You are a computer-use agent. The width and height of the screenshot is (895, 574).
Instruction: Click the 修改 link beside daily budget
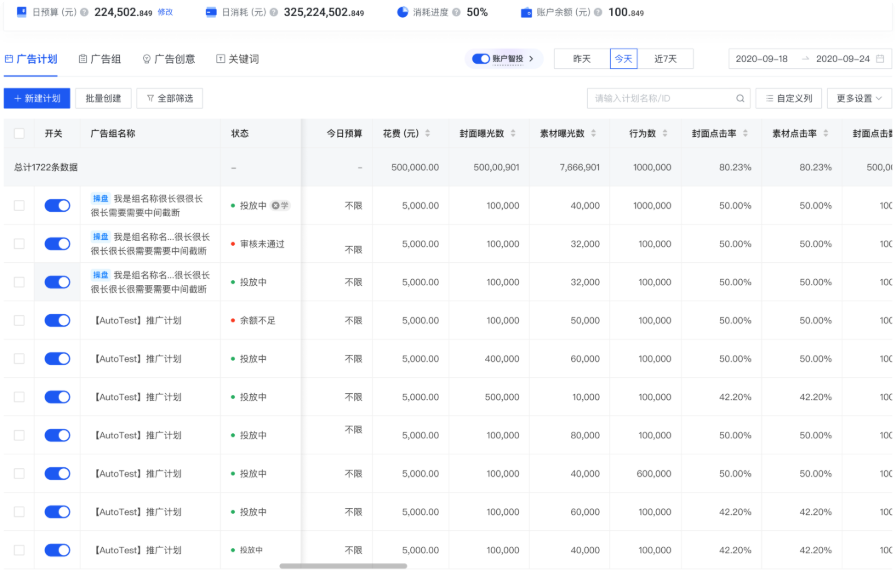click(x=165, y=12)
